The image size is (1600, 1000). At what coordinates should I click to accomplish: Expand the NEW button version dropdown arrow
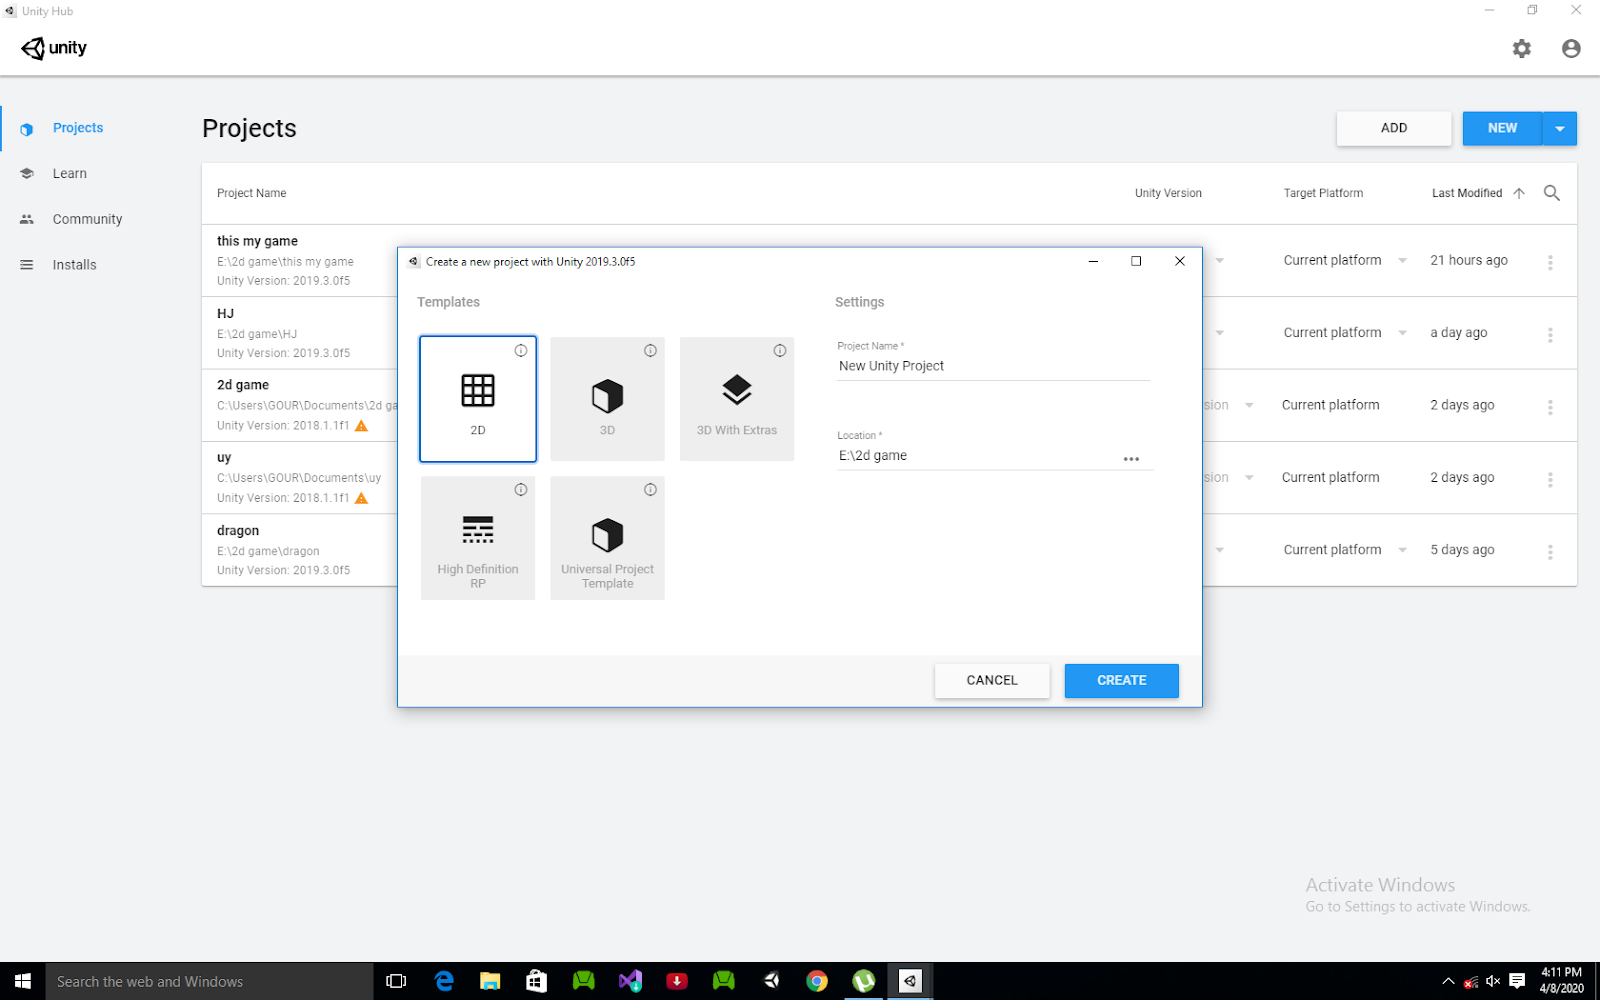click(1560, 128)
